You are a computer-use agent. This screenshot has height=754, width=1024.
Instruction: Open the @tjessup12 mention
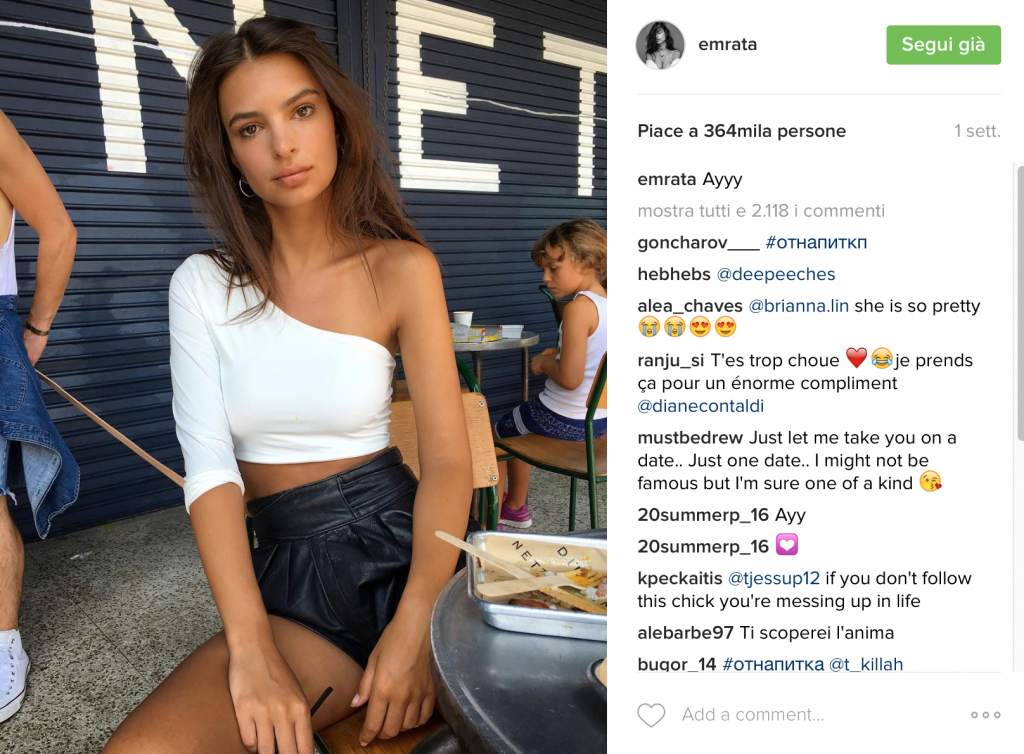tap(773, 578)
